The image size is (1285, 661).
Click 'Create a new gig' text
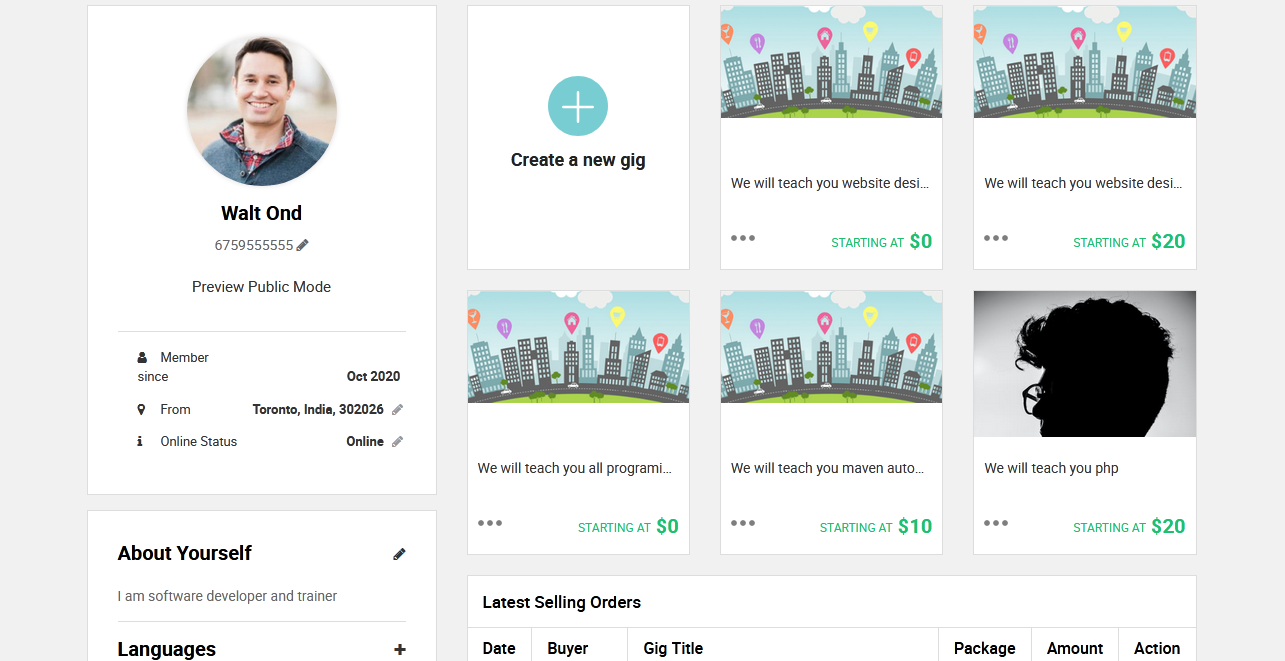578,160
